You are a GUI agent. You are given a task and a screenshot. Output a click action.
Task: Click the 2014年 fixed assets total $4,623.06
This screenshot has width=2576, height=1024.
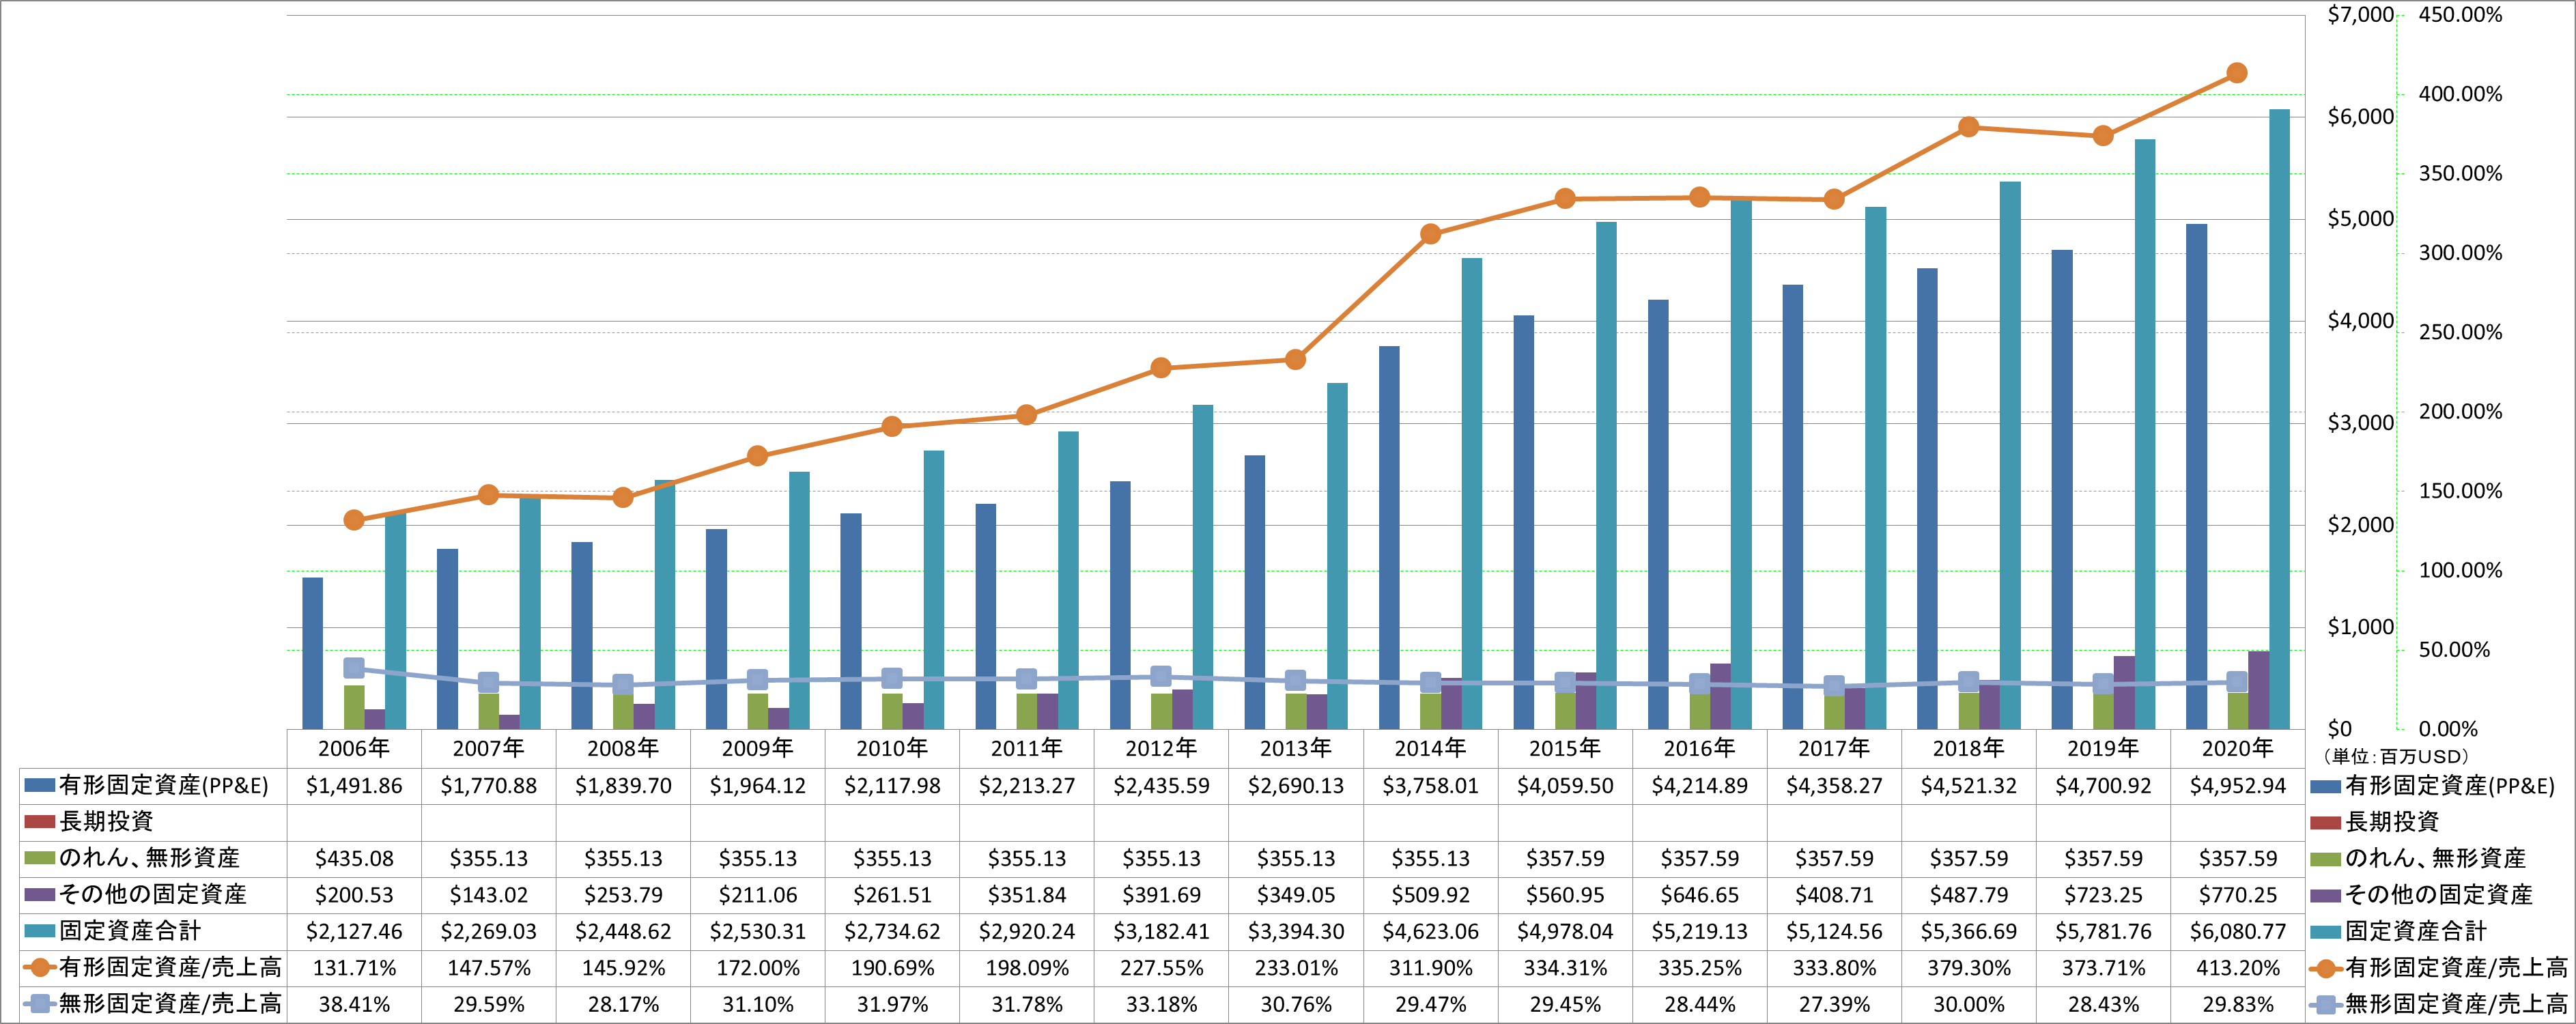pos(1431,931)
